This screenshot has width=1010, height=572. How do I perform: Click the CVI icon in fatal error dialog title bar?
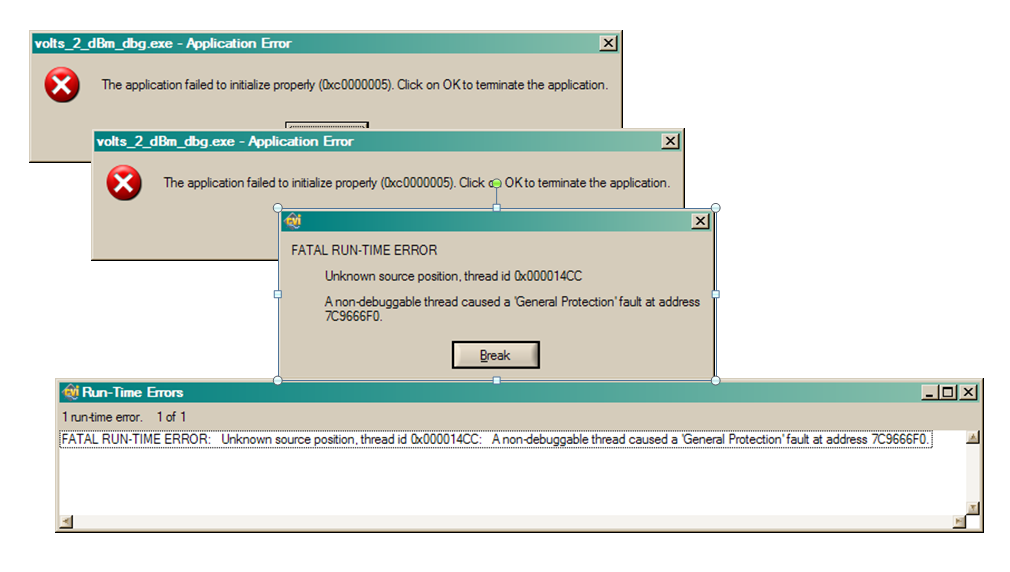tap(294, 221)
